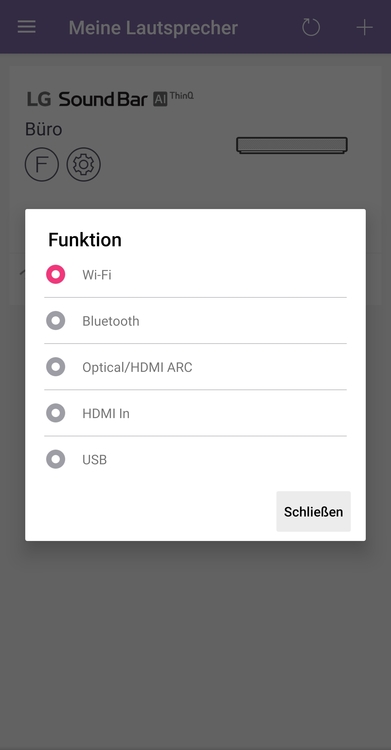Tap the 'Optical/HDMI ARC' text label
Image resolution: width=391 pixels, height=750 pixels.
(x=137, y=367)
